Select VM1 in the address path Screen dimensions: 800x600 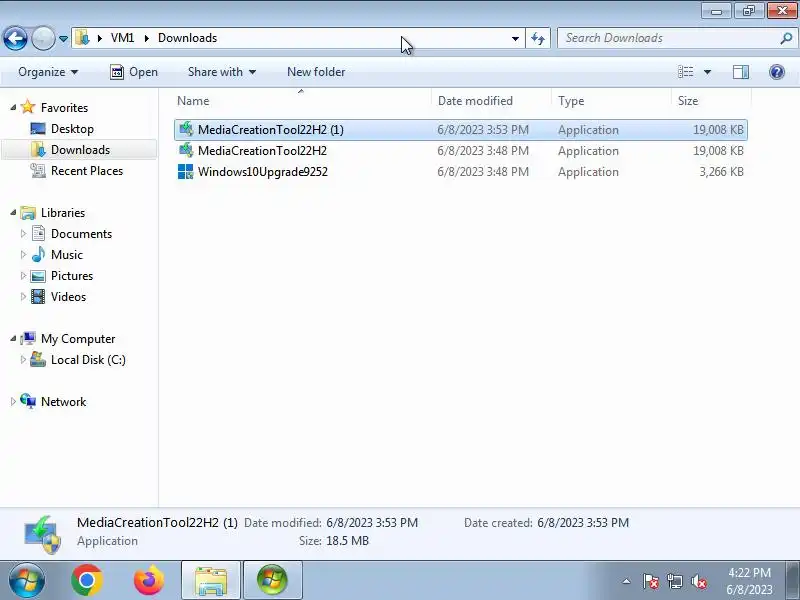[x=122, y=38]
